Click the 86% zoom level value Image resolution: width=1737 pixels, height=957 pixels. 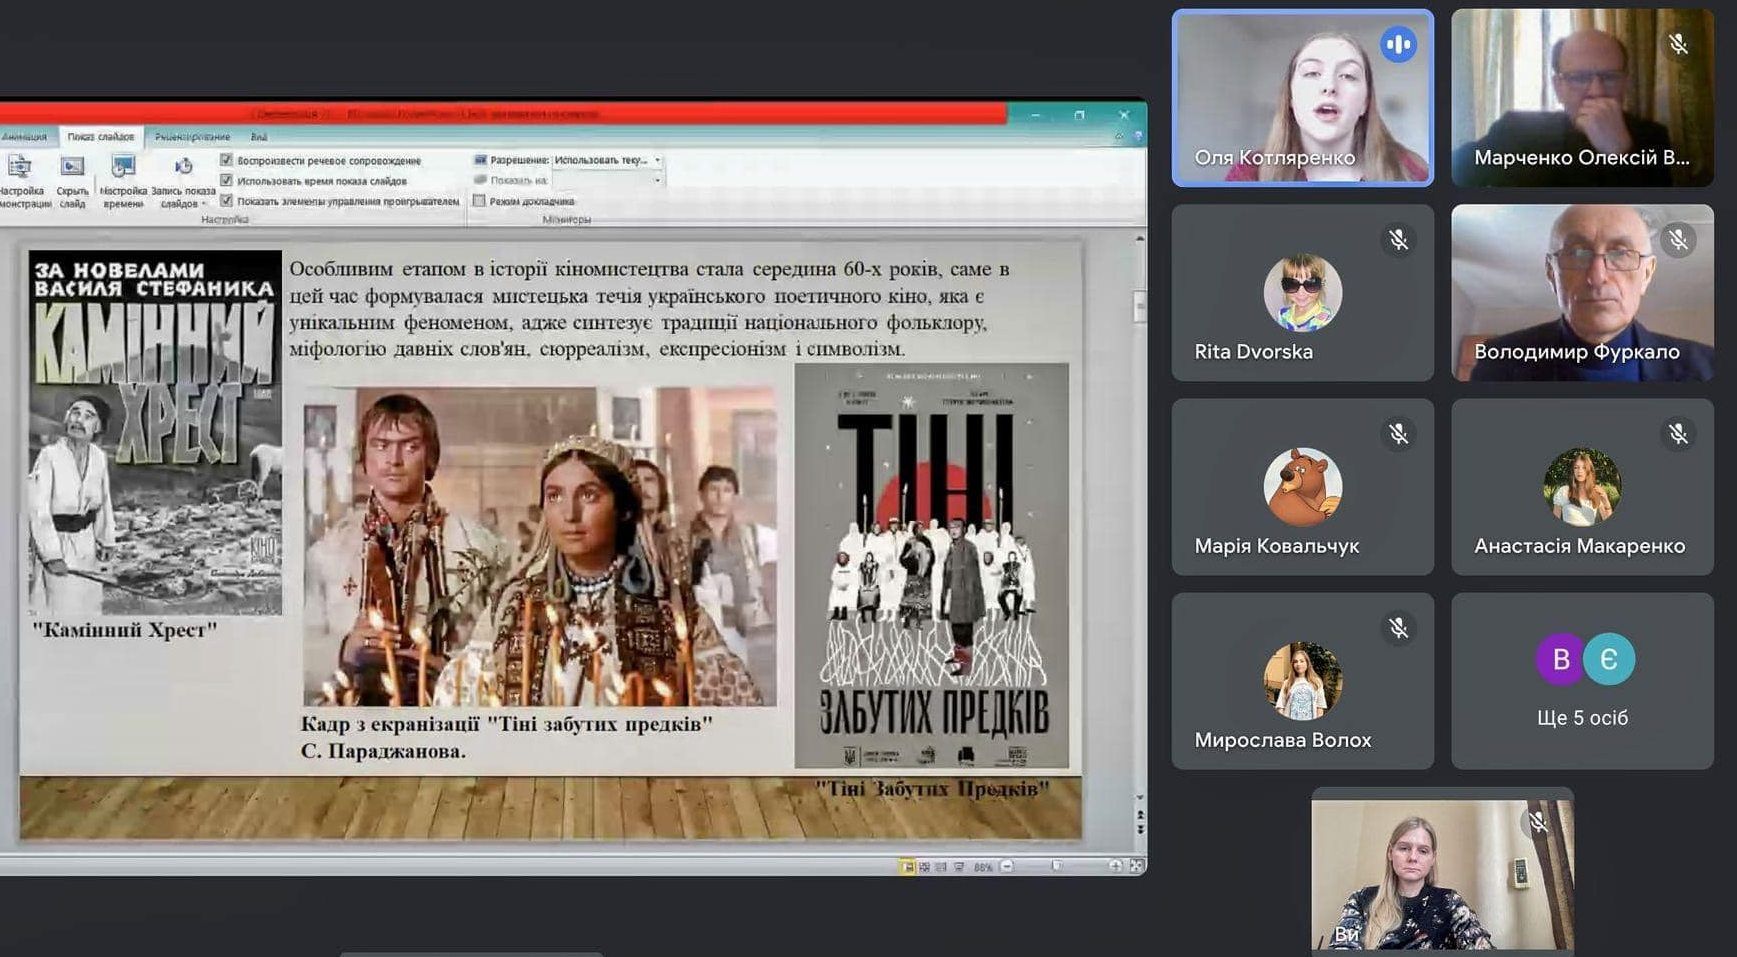(x=983, y=867)
